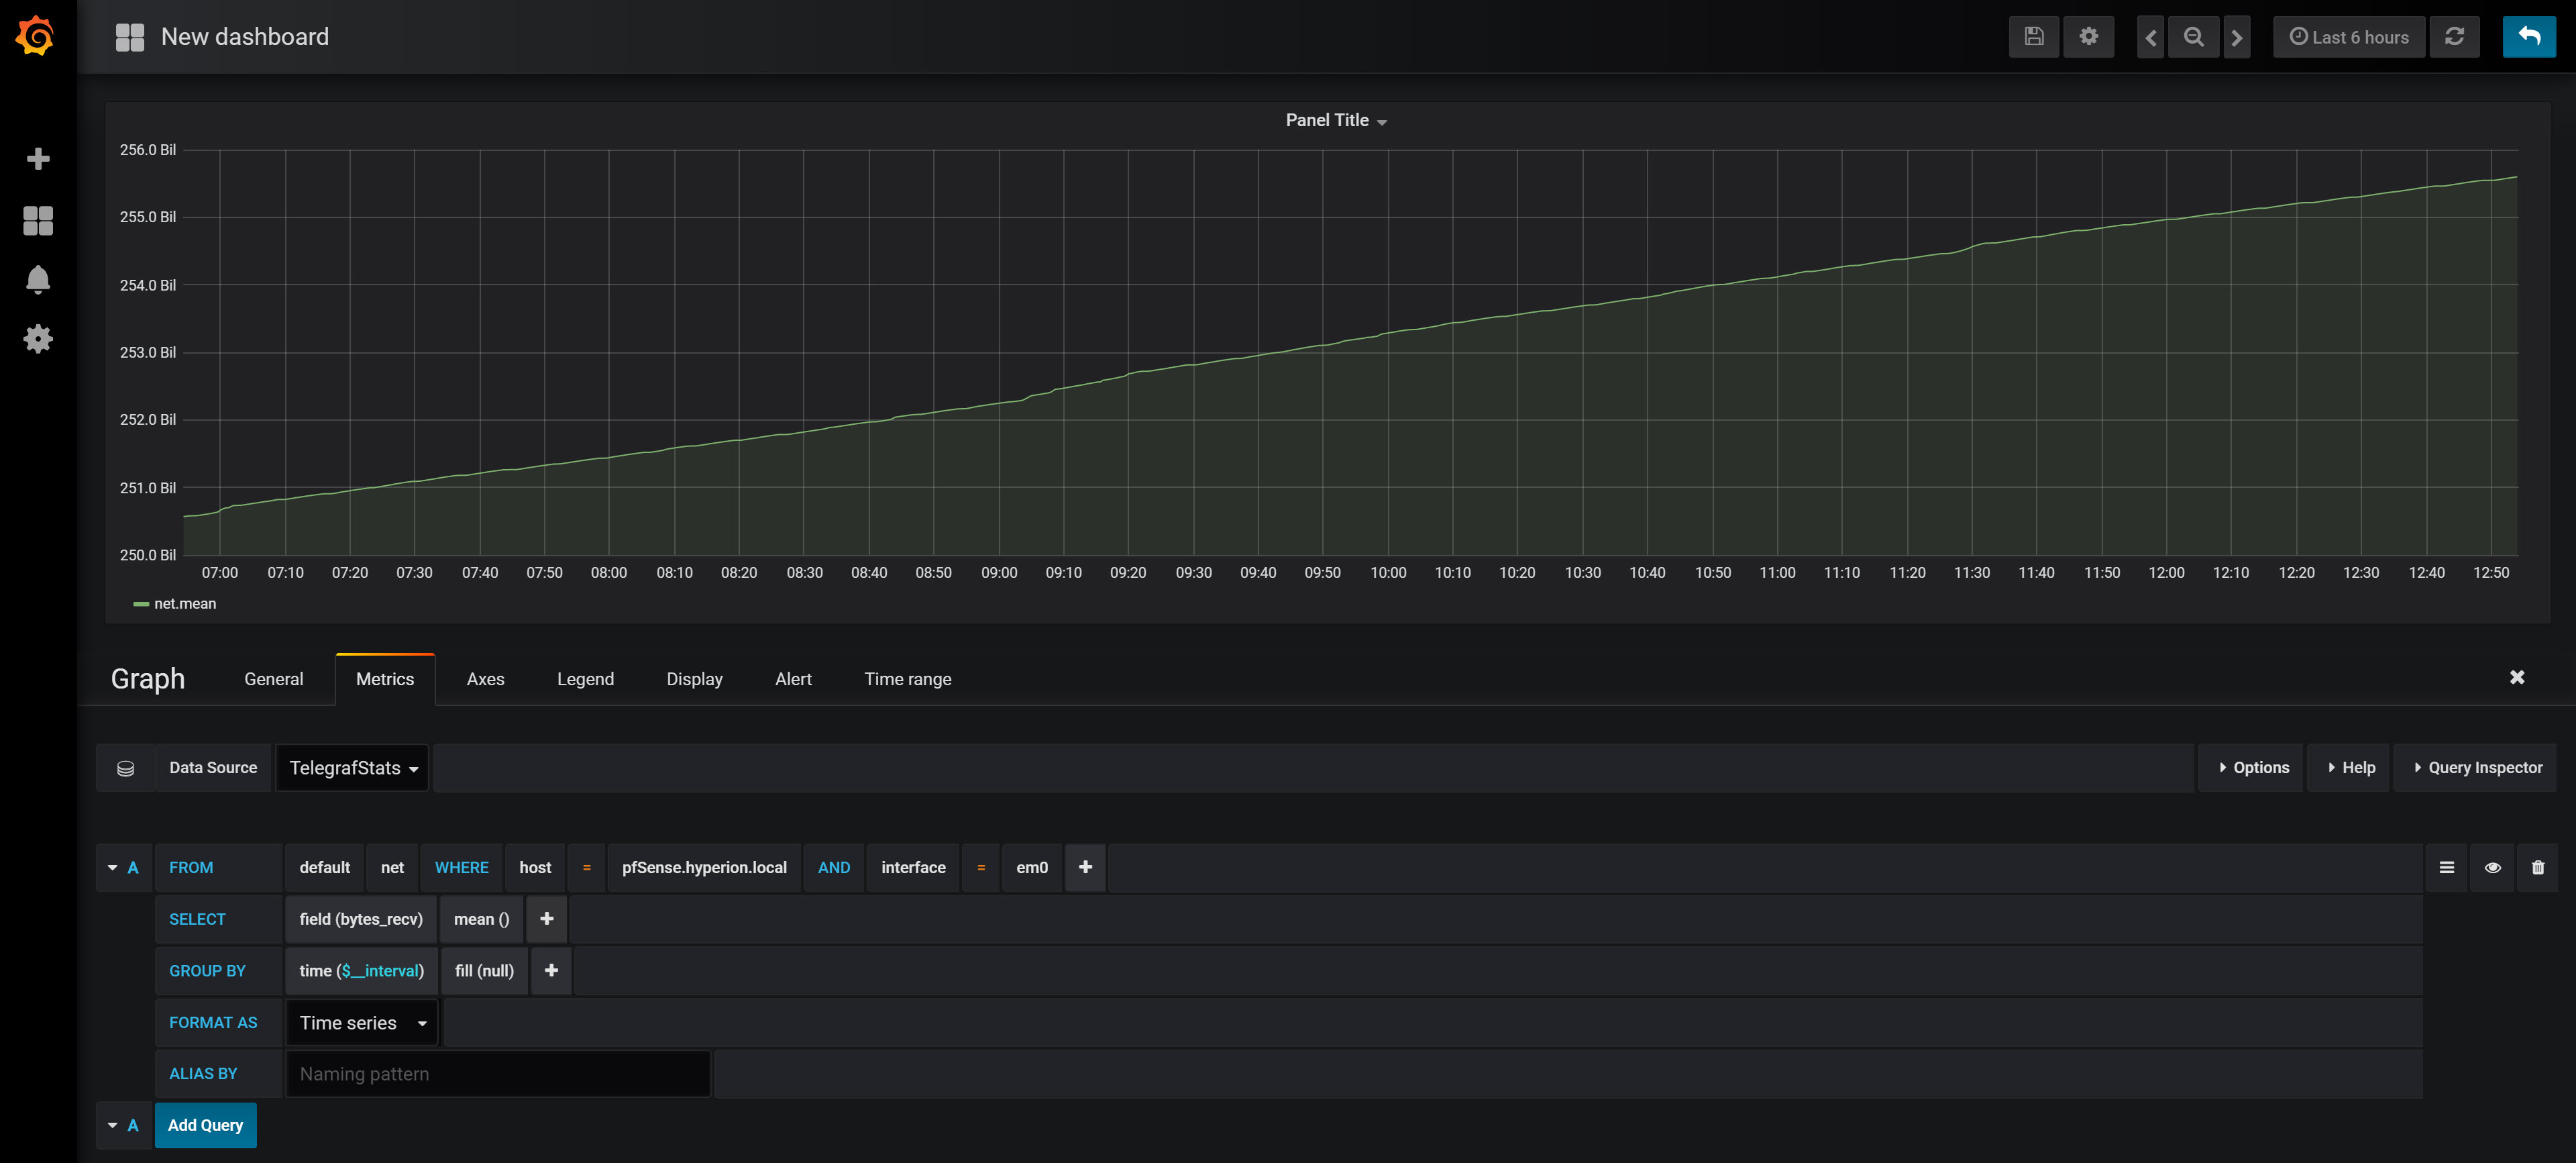Screen dimensions: 2576x1163
Task: Add a SELECT function with plus button
Action: click(x=546, y=919)
